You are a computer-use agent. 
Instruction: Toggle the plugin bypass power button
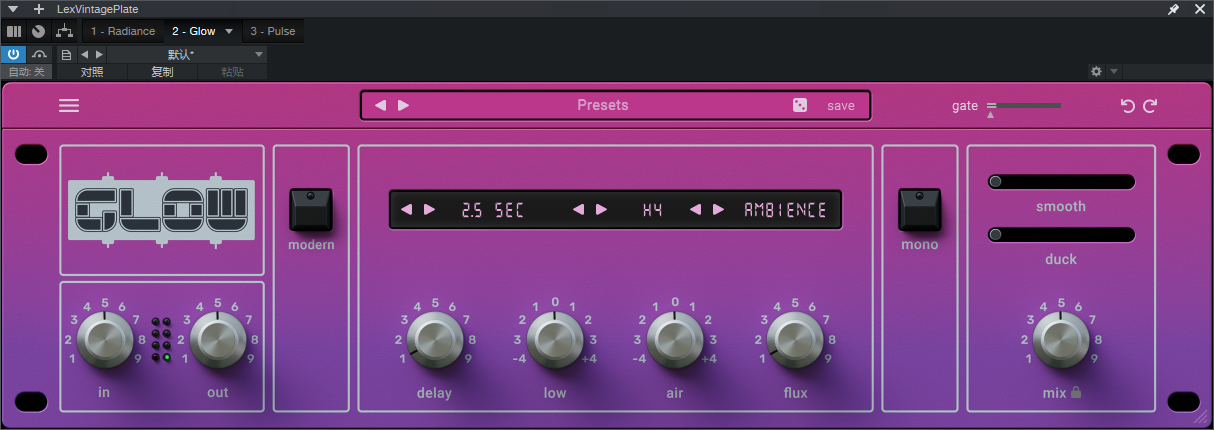[14, 54]
